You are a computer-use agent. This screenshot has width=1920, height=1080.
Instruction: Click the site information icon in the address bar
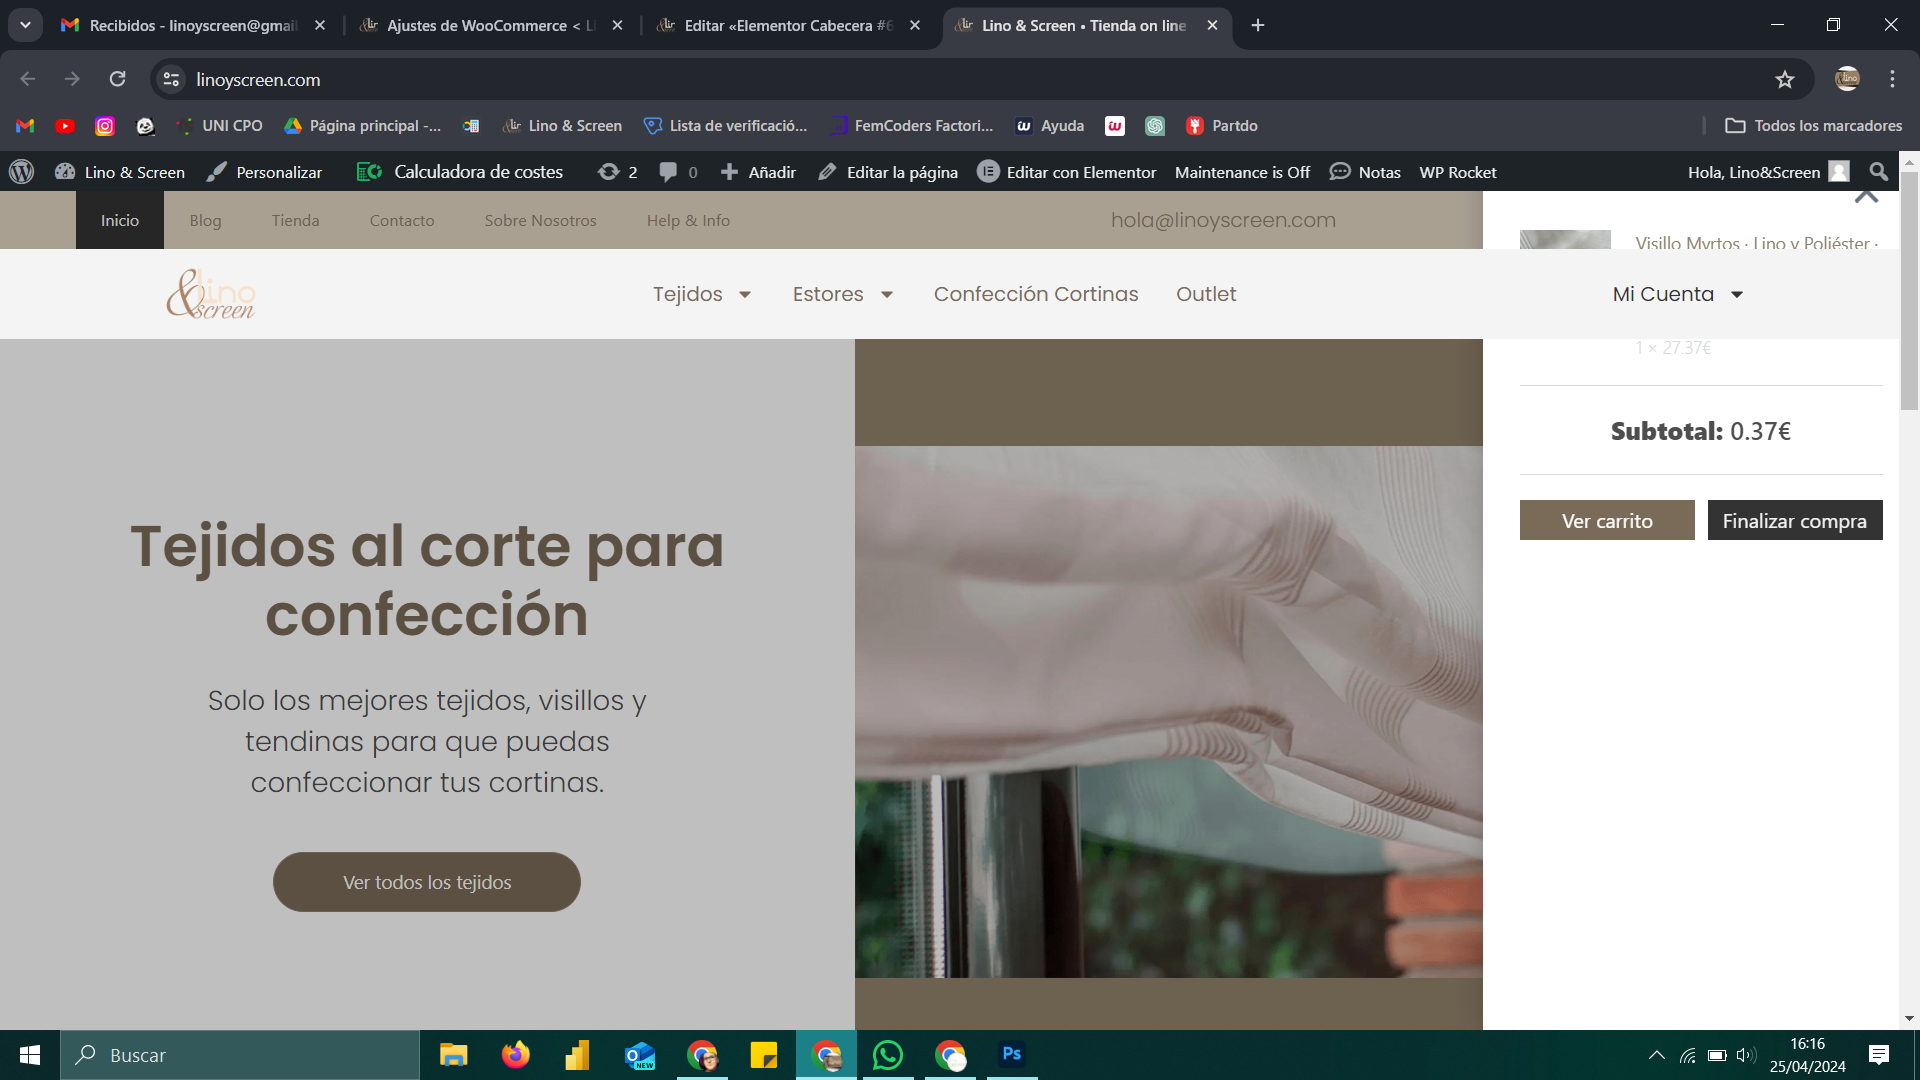click(x=172, y=79)
